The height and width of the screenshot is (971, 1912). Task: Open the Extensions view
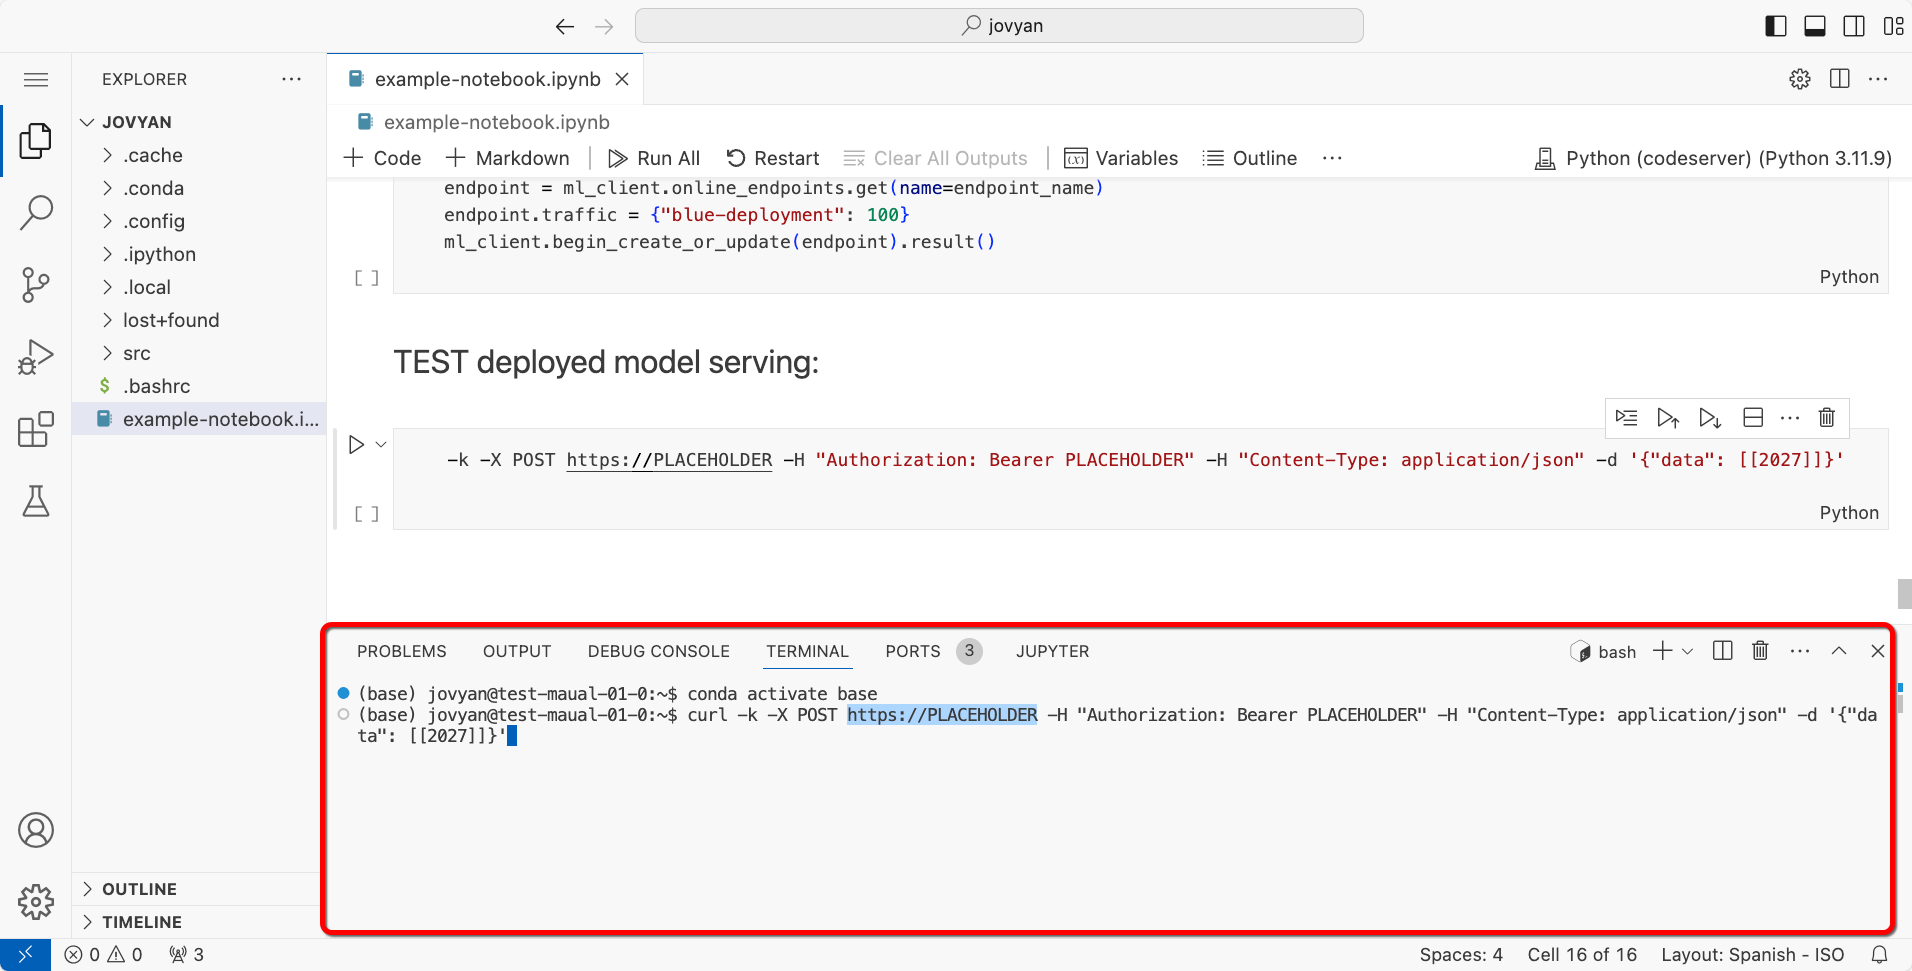pos(36,429)
